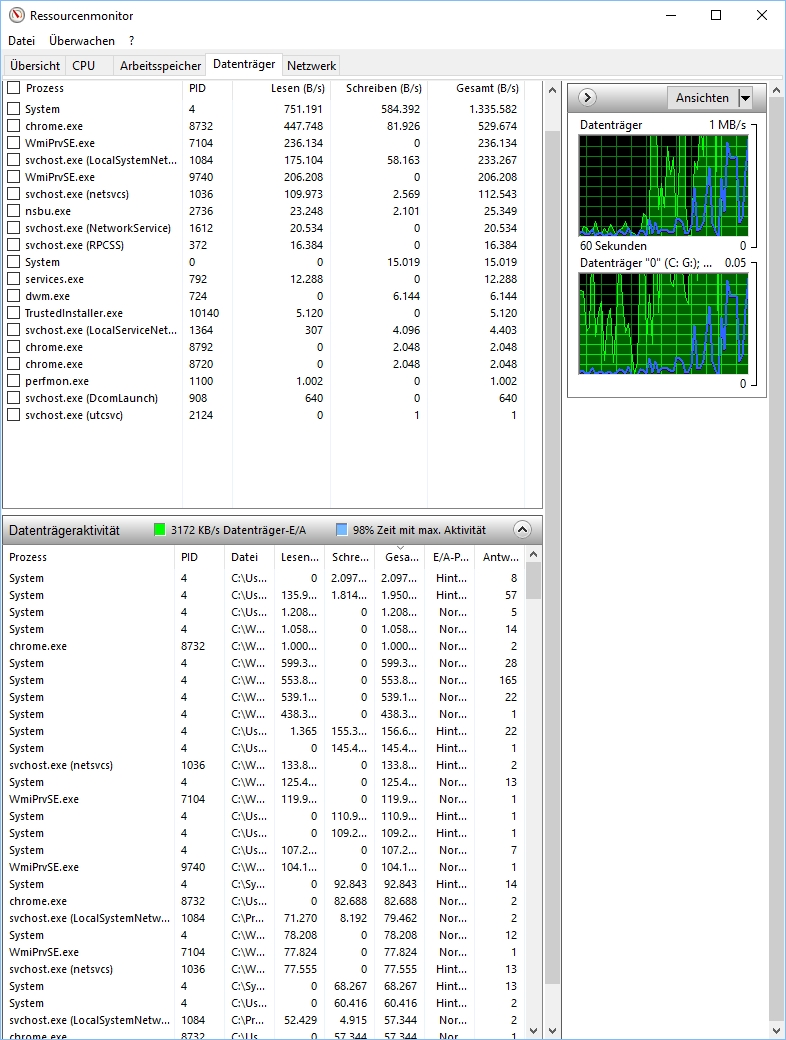Check the nsbu.exe process checkbox
This screenshot has width=786, height=1040.
[x=13, y=211]
